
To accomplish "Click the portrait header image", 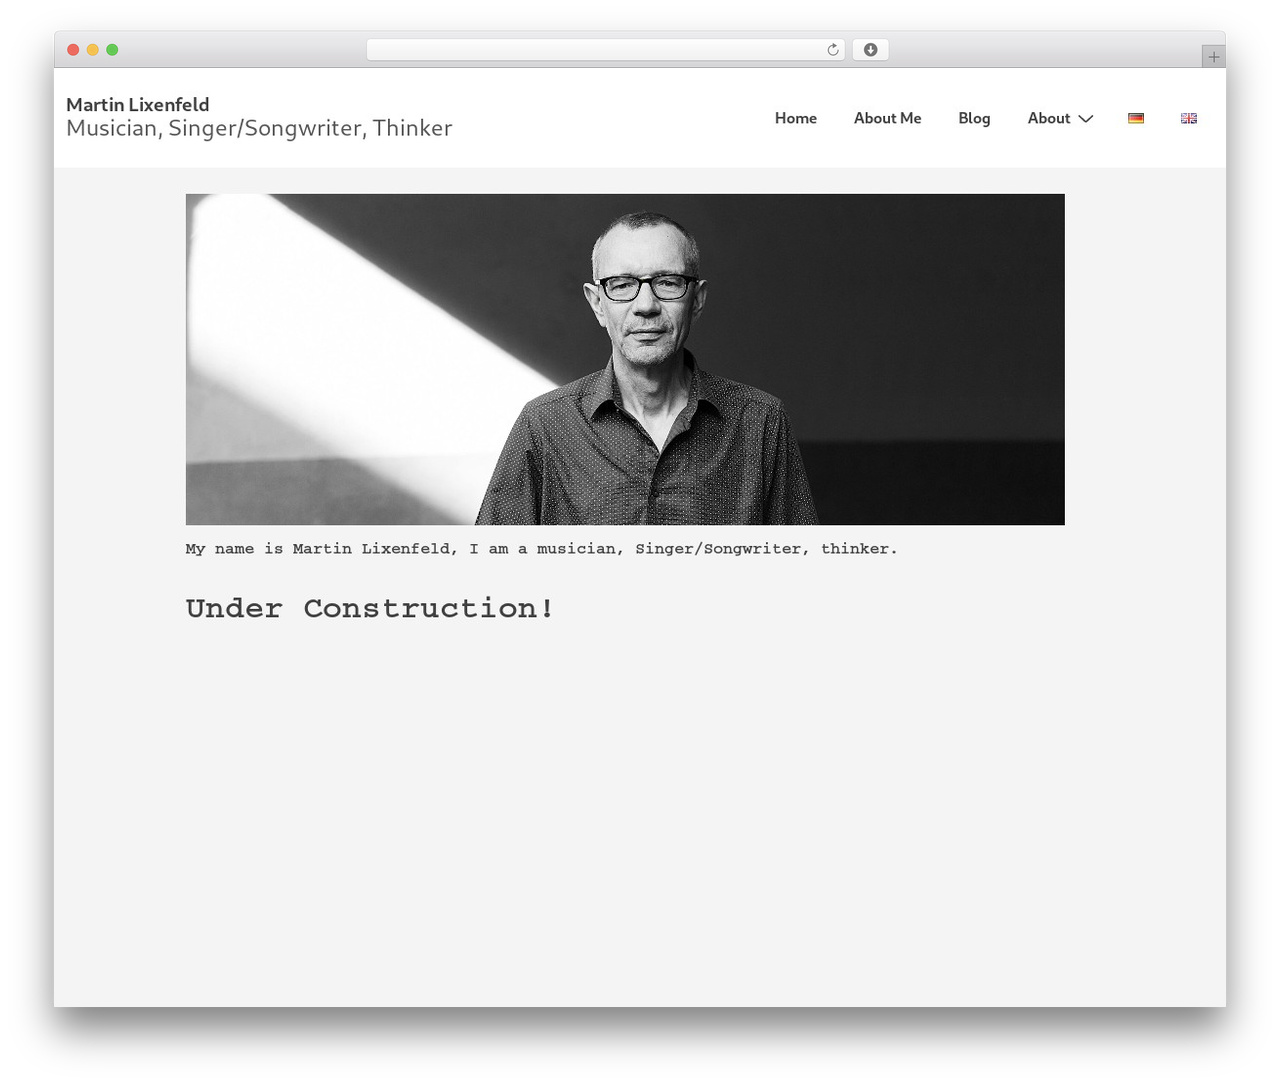I will click(x=625, y=359).
